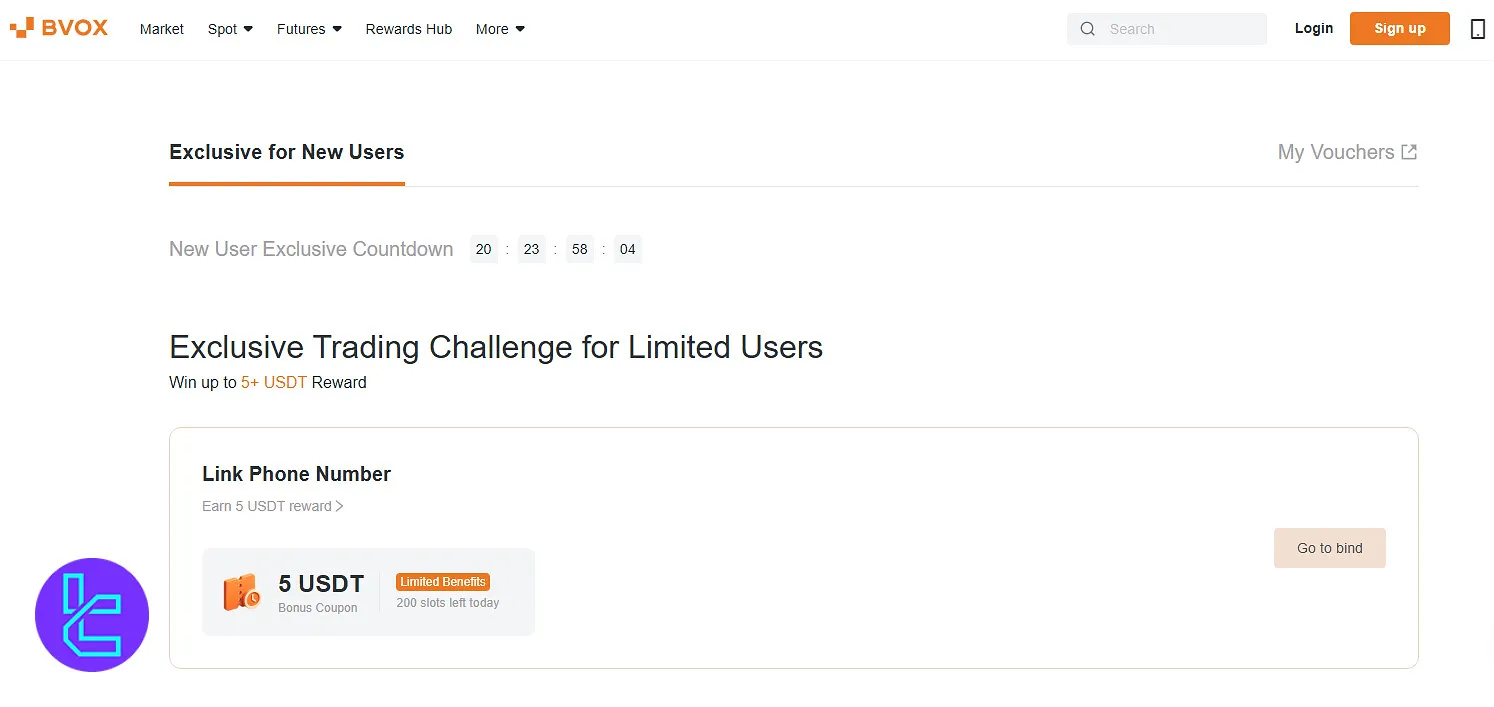Click the BVOX logo
The height and width of the screenshot is (707, 1494).
click(x=59, y=28)
